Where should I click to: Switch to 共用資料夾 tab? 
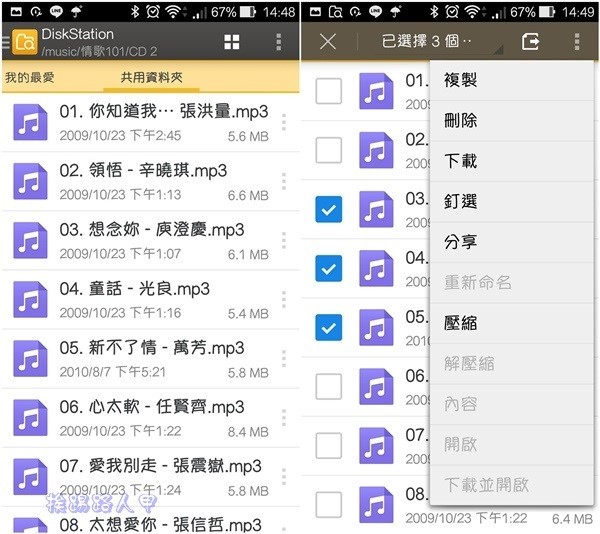pyautogui.click(x=151, y=78)
